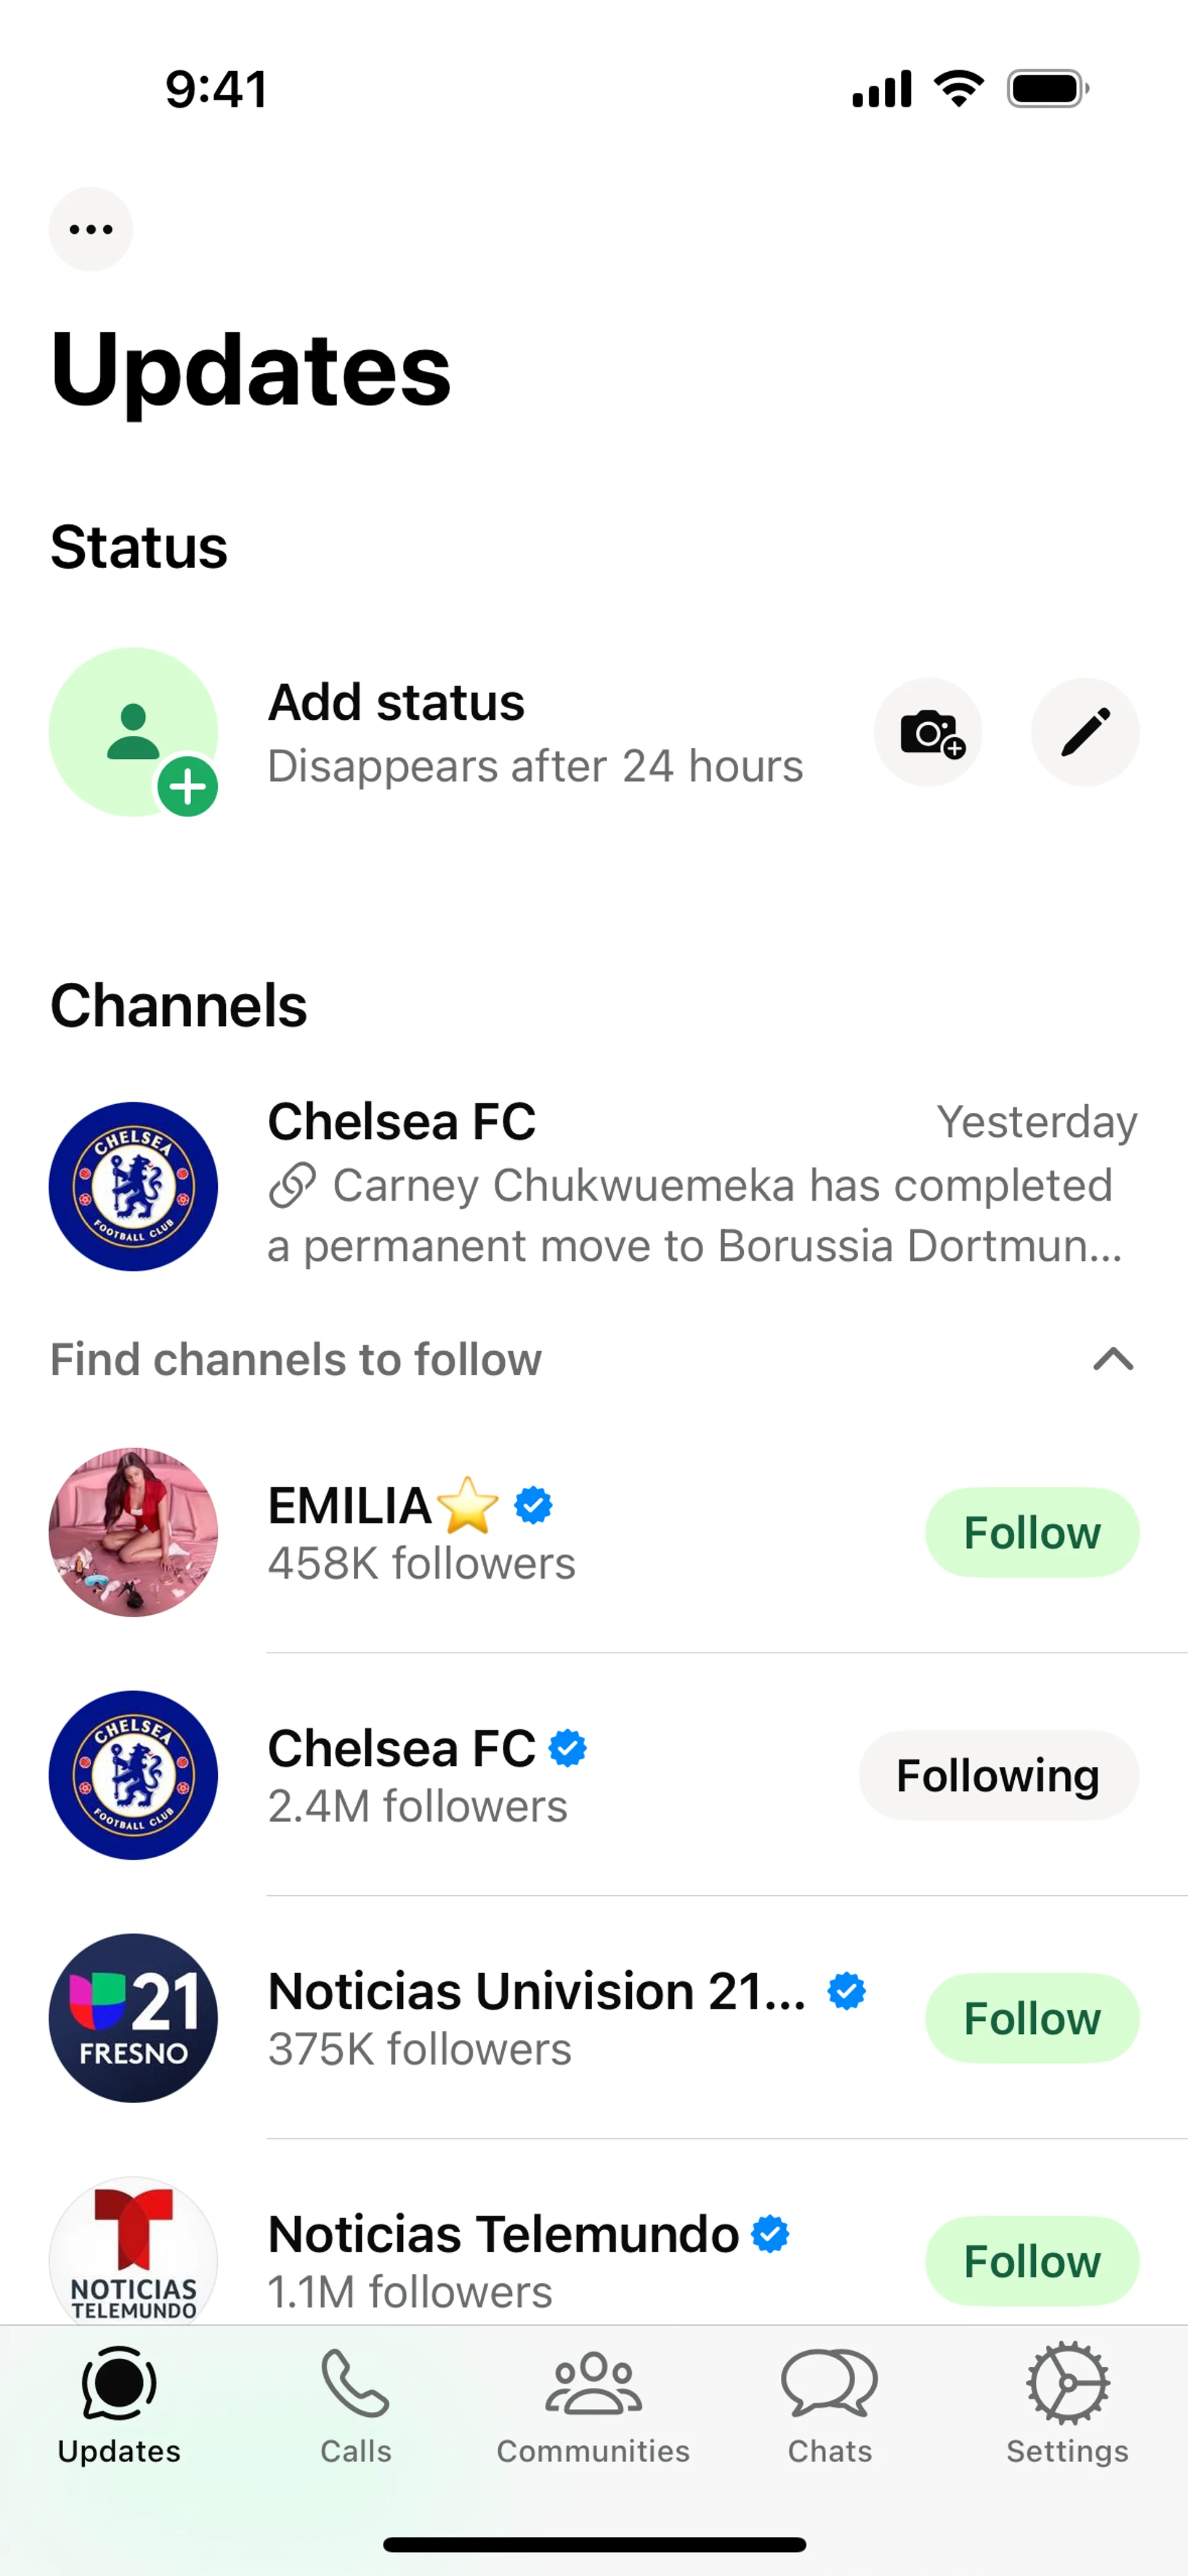
Task: Follow Noticias Univision 21 channel
Action: [1032, 2018]
